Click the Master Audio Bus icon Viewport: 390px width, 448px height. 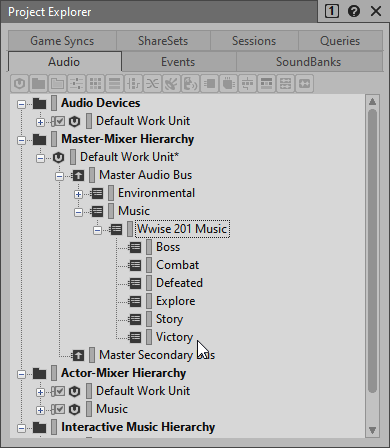[78, 175]
